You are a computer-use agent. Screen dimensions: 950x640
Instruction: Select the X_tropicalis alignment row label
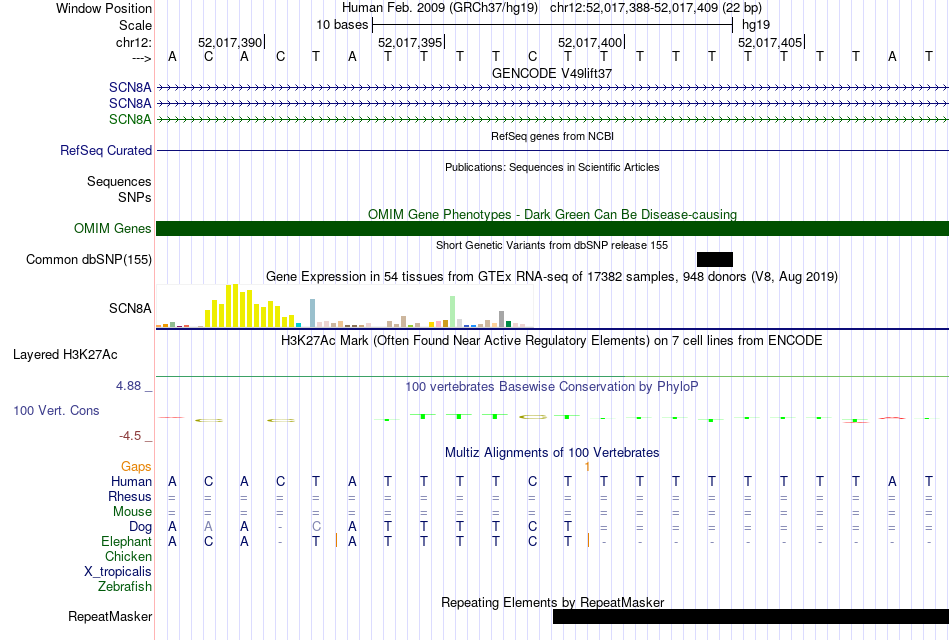tap(118, 572)
